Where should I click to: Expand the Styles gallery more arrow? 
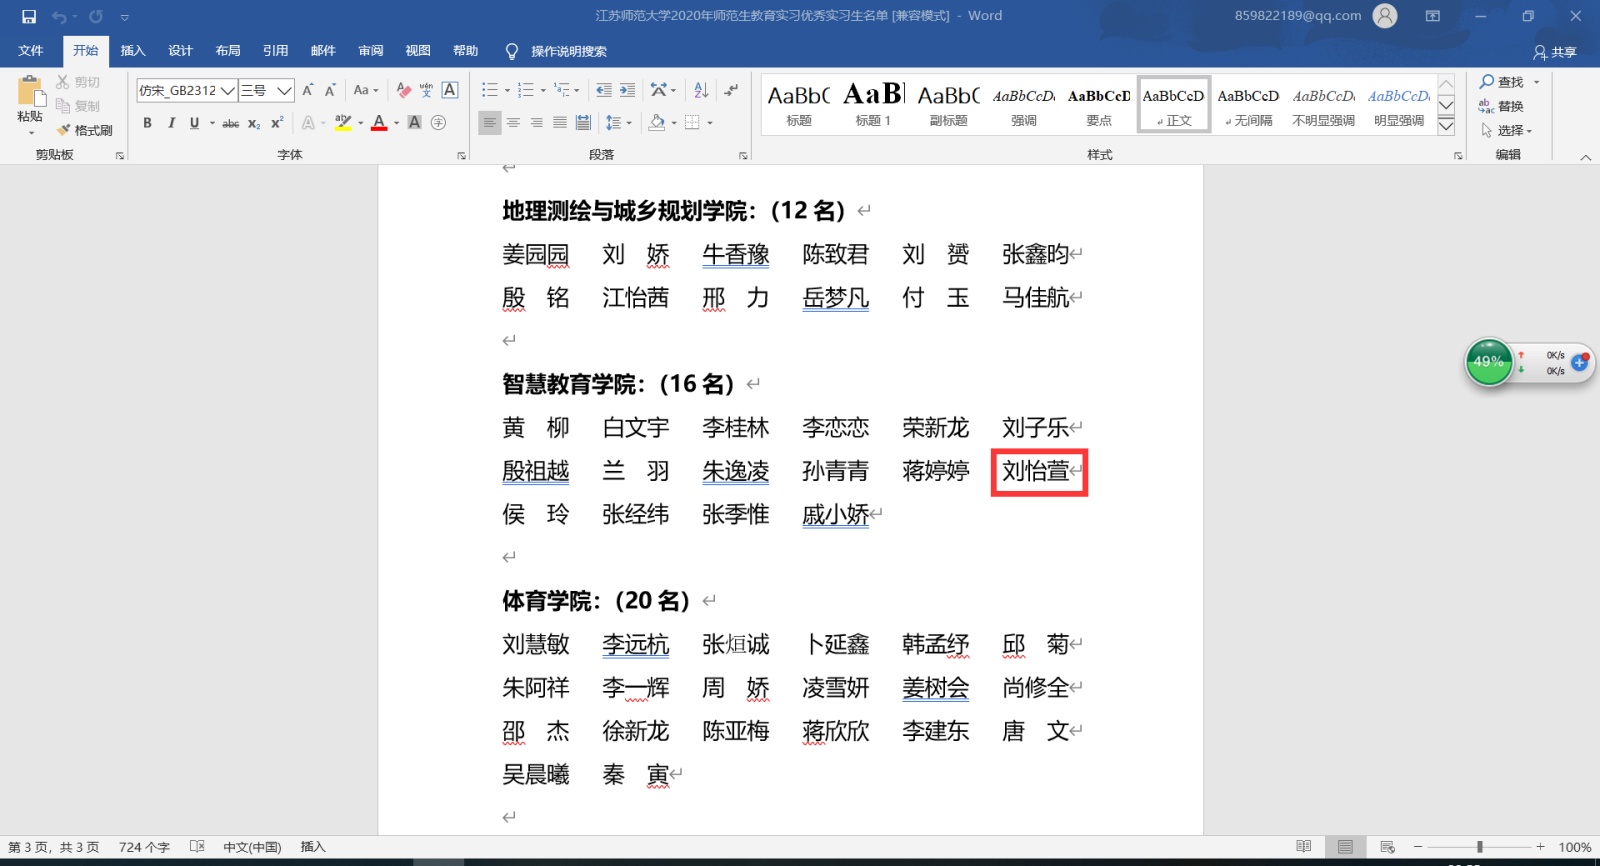click(x=1446, y=126)
